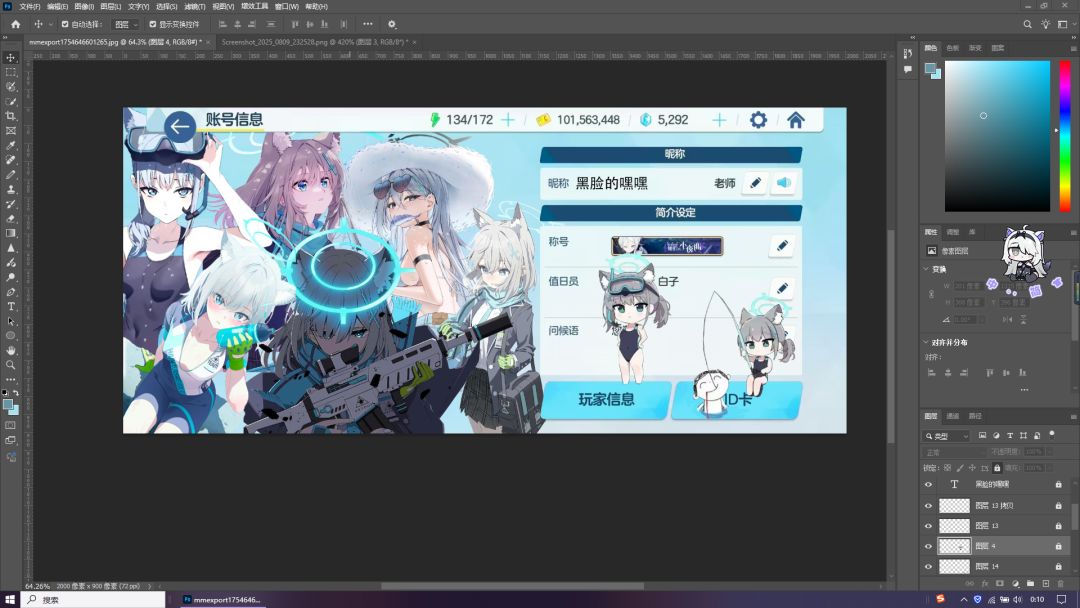Select the Eyedropper tool
This screenshot has height=608, width=1080.
pyautogui.click(x=10, y=145)
